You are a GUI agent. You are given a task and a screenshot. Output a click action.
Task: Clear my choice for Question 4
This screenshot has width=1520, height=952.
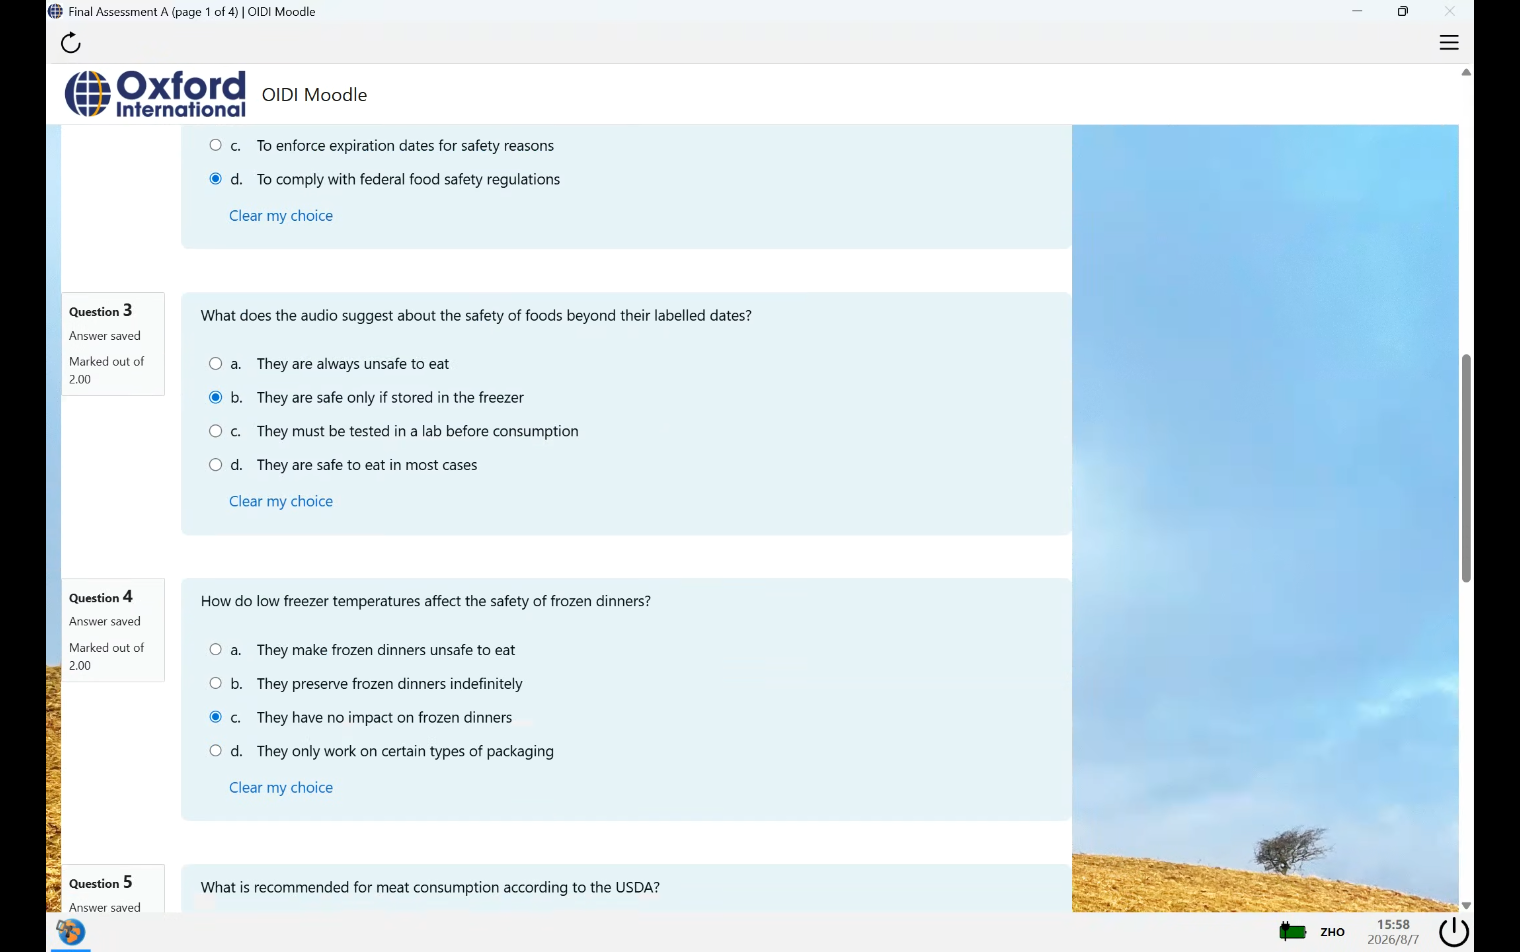click(x=281, y=787)
